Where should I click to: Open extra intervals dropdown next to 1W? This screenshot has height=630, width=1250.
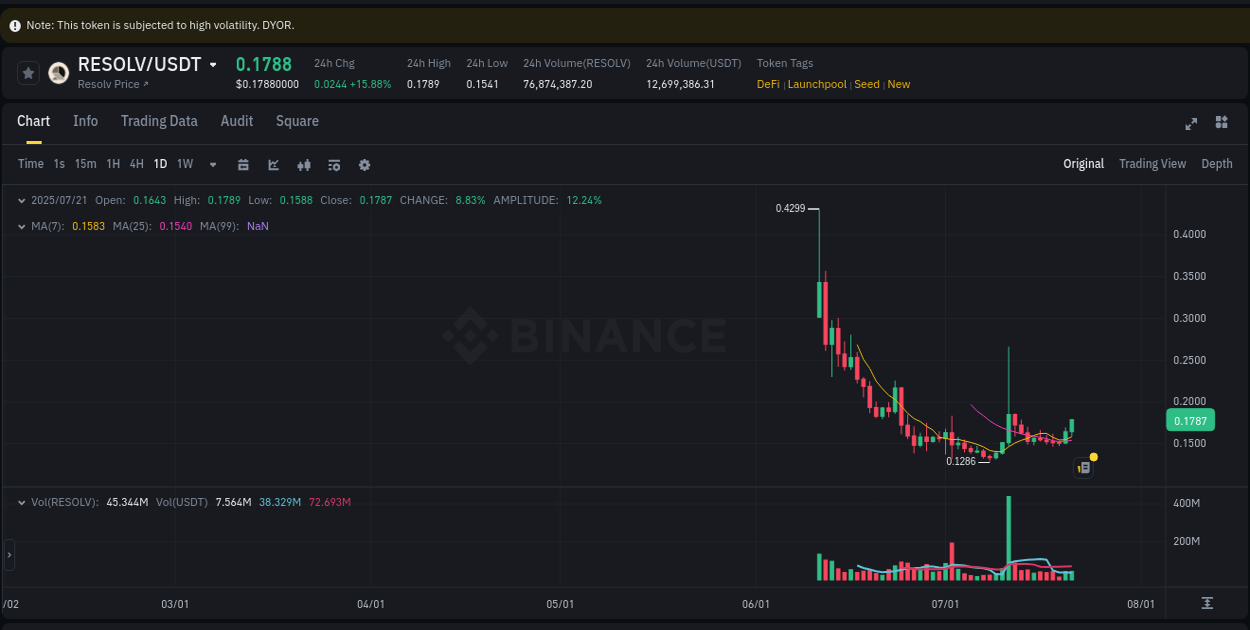click(212, 164)
